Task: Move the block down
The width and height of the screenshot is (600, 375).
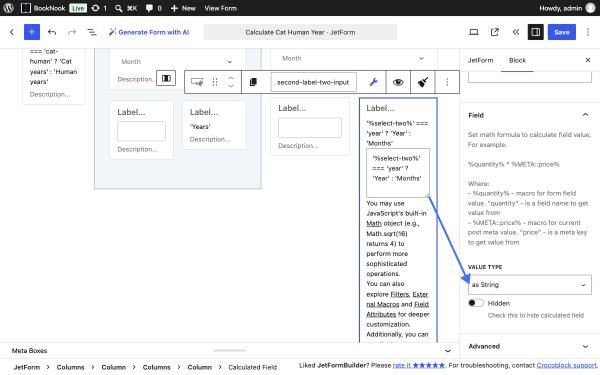Action: click(x=231, y=86)
